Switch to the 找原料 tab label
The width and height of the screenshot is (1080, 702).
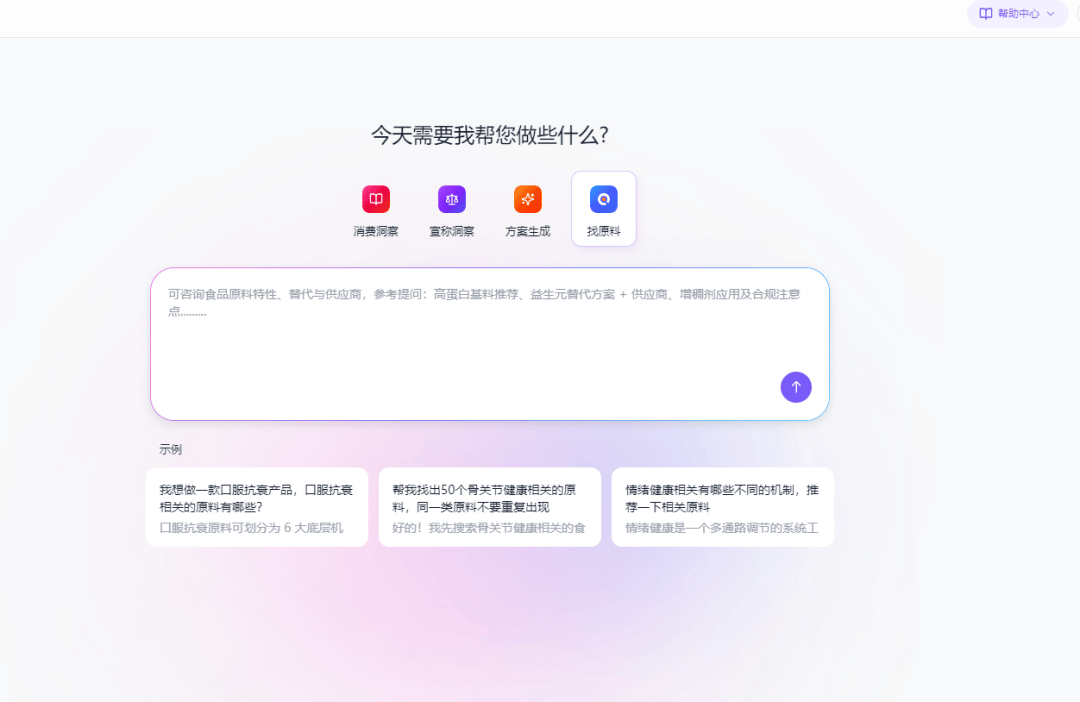click(603, 231)
